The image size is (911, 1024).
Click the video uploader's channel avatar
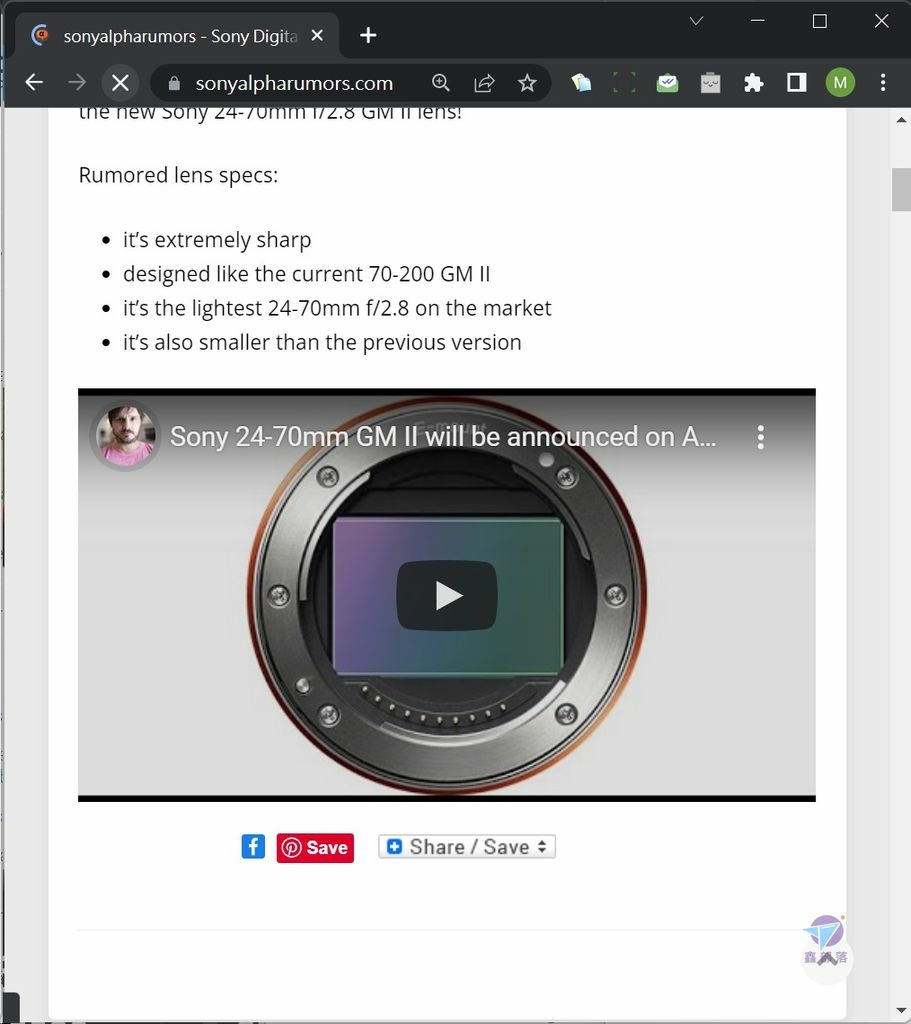(125, 436)
